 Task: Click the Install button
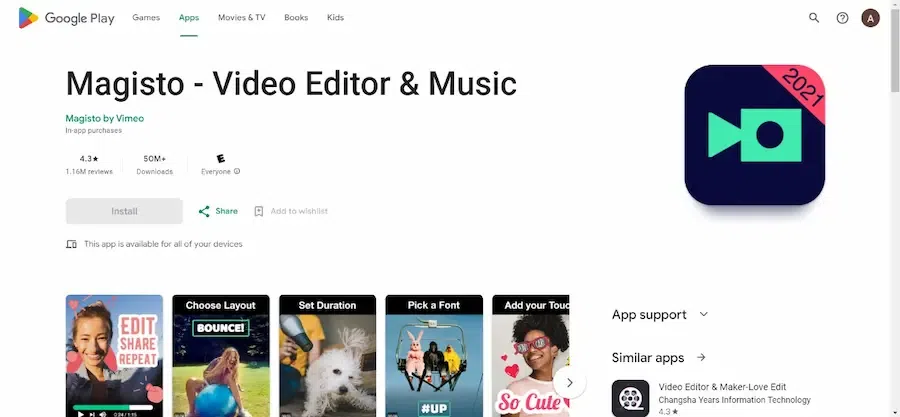click(x=124, y=211)
